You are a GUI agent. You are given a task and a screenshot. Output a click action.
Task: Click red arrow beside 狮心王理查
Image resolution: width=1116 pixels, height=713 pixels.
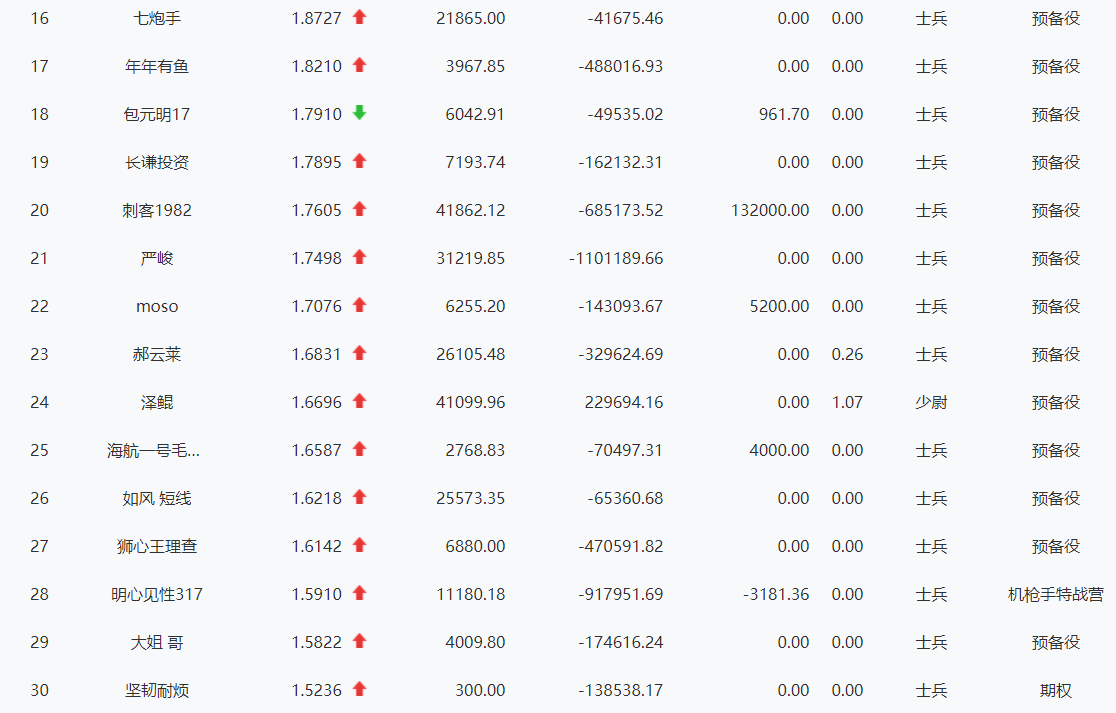pos(360,546)
